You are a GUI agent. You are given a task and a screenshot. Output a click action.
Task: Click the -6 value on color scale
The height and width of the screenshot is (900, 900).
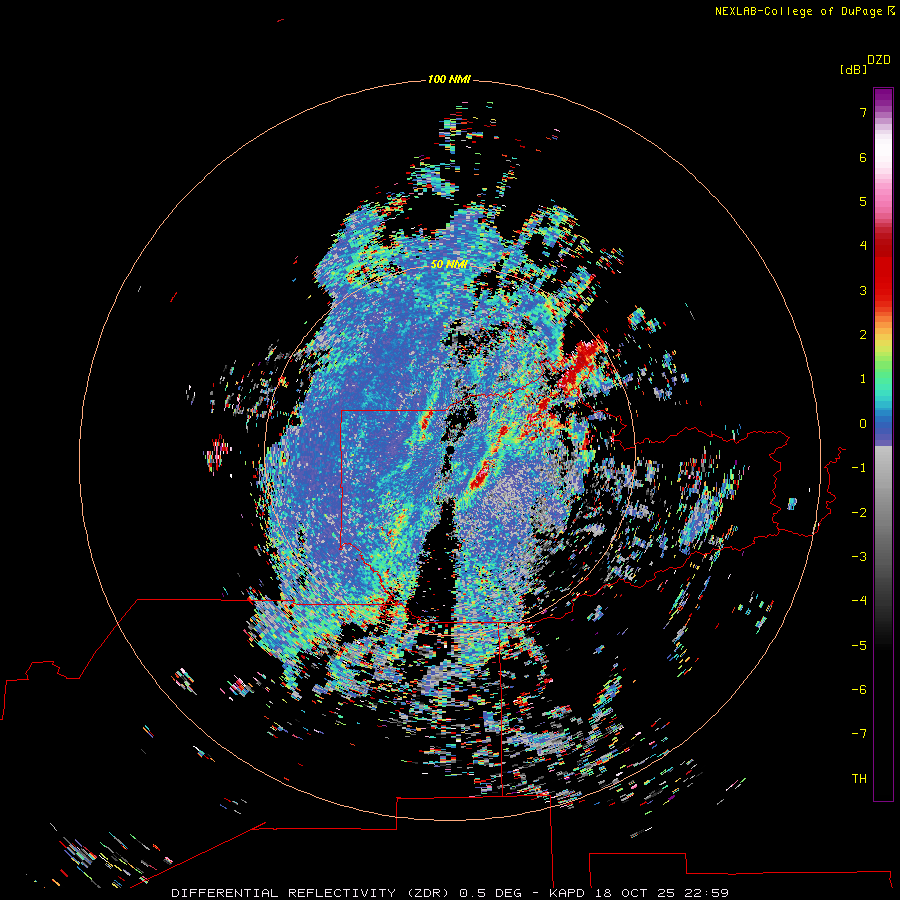(859, 689)
